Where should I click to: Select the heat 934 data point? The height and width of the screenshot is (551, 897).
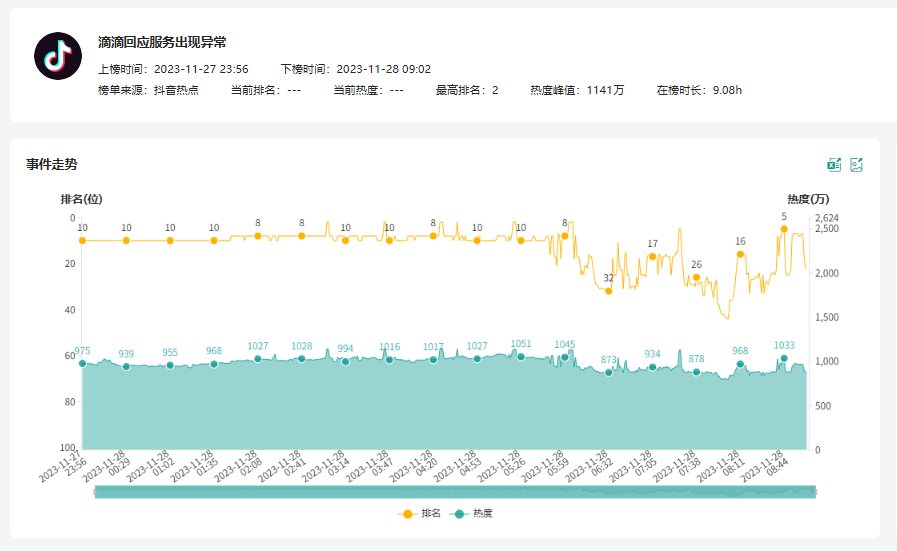click(653, 367)
